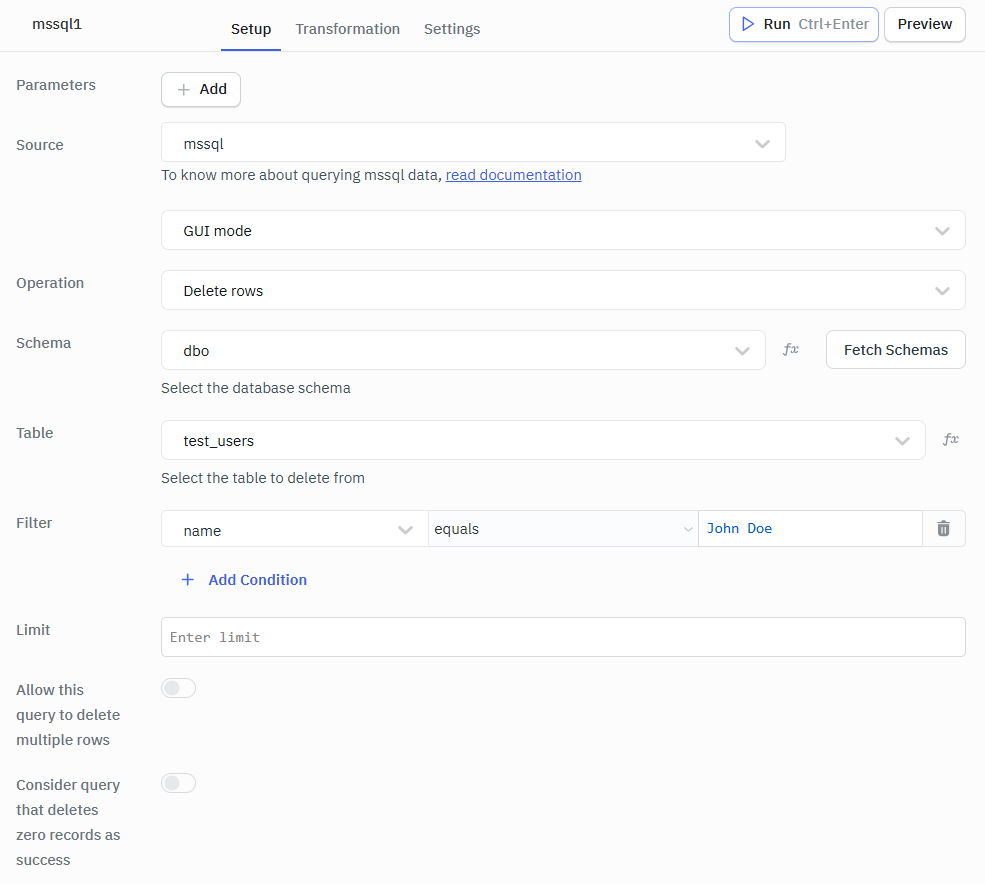The width and height of the screenshot is (985, 884).
Task: Click the Operation label
Action: point(50,283)
